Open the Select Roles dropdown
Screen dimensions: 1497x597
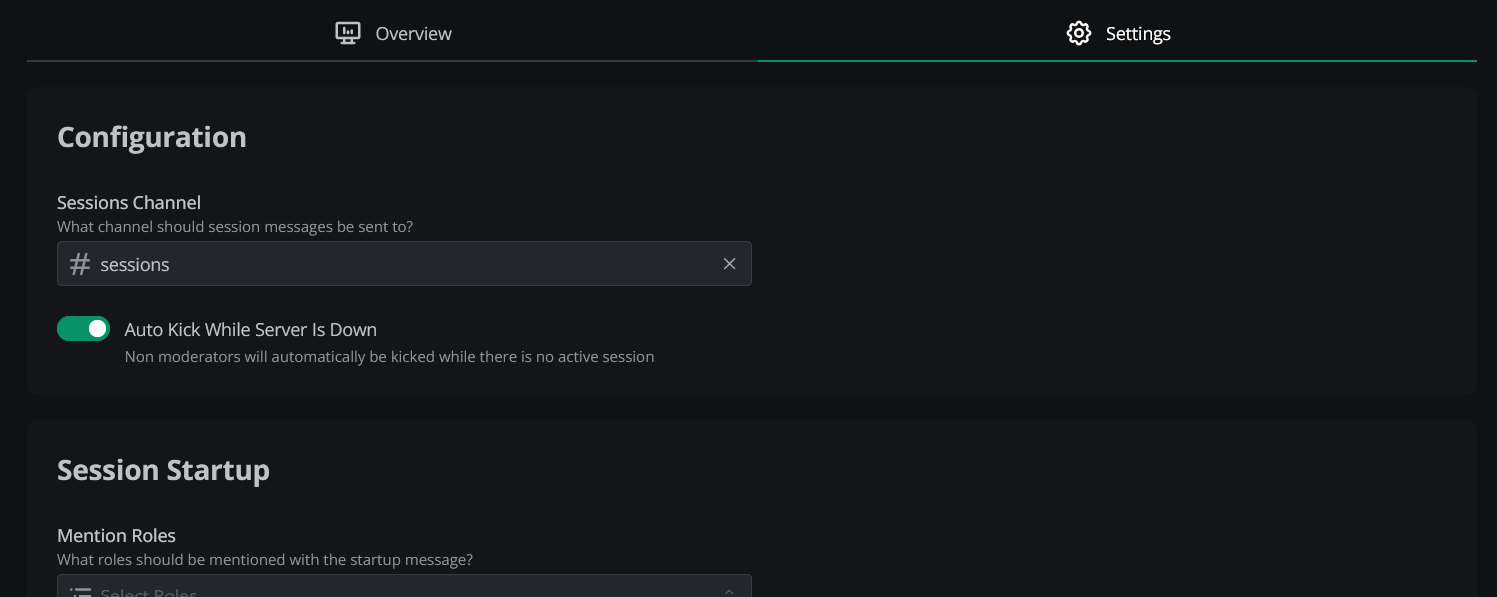click(400, 590)
